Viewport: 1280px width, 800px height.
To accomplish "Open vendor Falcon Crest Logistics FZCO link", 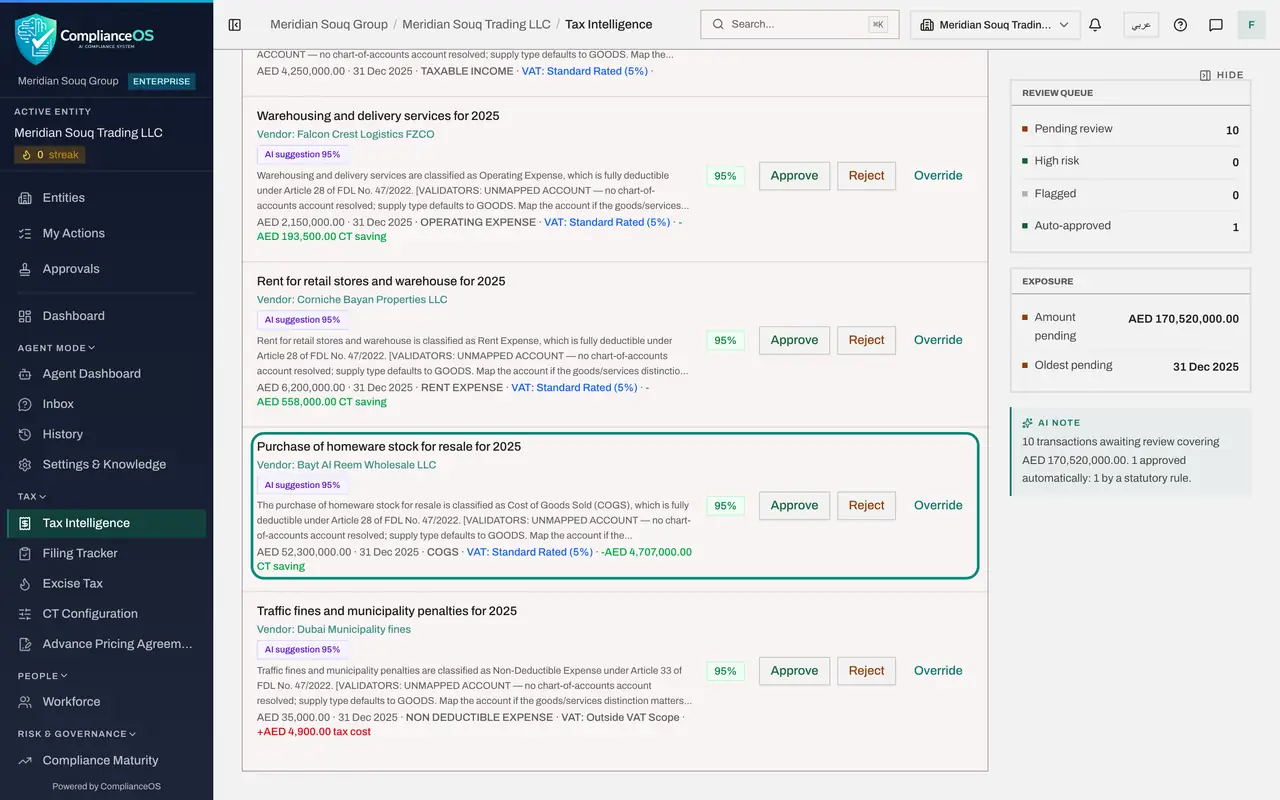I will tap(345, 134).
